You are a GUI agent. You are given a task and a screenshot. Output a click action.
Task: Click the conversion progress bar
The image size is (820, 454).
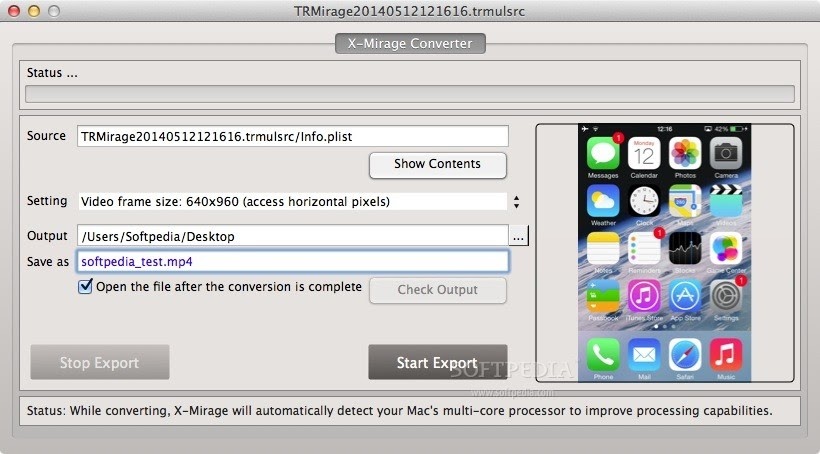410,94
